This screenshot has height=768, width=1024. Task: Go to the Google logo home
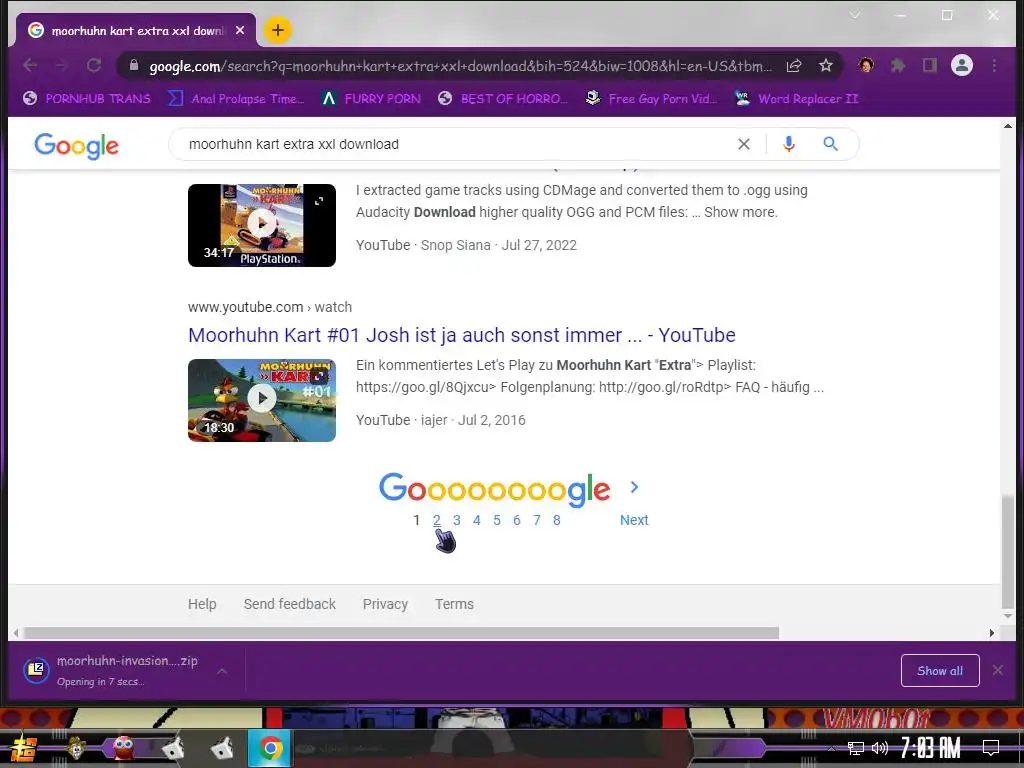[76, 146]
